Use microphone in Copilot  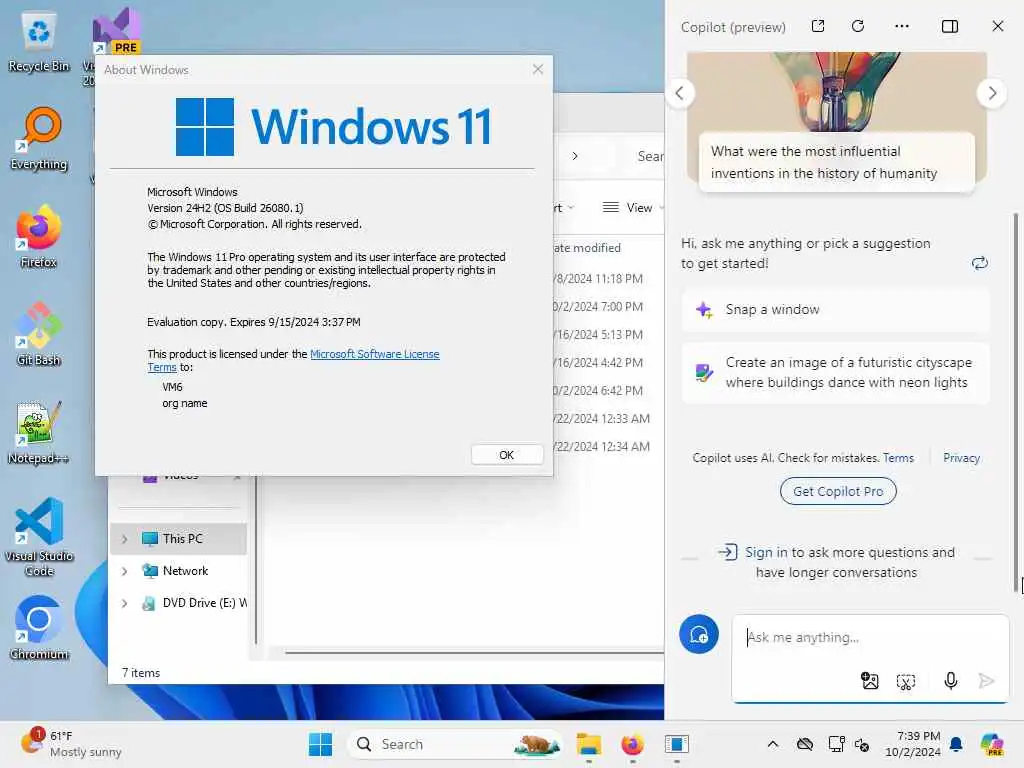click(x=951, y=681)
